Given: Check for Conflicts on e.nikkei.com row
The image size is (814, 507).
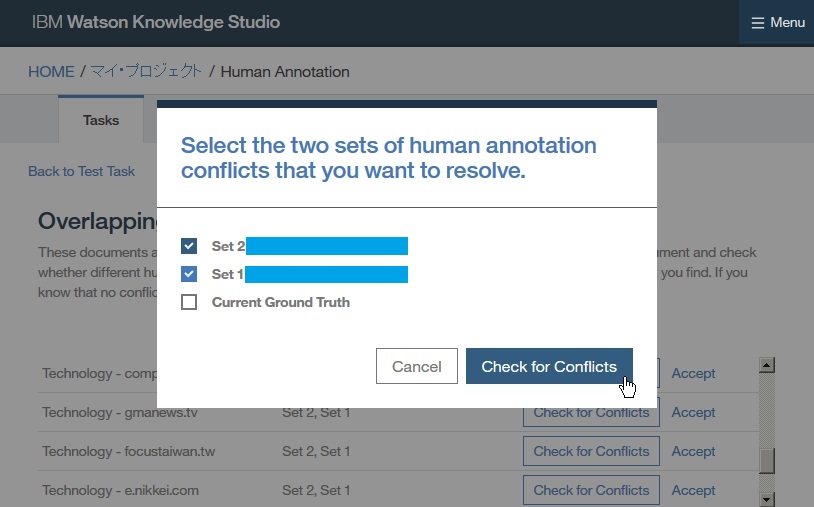Looking at the screenshot, I should tap(591, 490).
